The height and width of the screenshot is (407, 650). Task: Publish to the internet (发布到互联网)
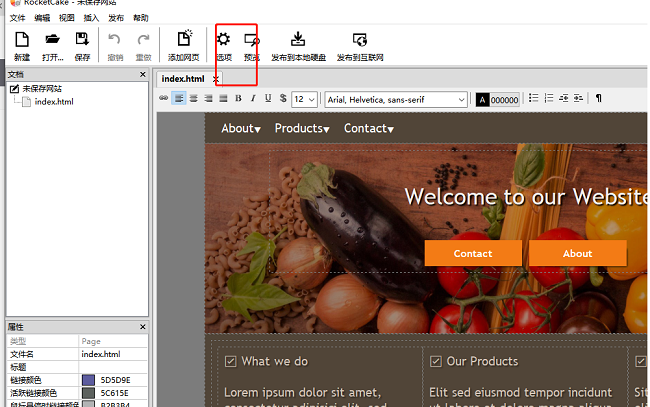[x=359, y=45]
